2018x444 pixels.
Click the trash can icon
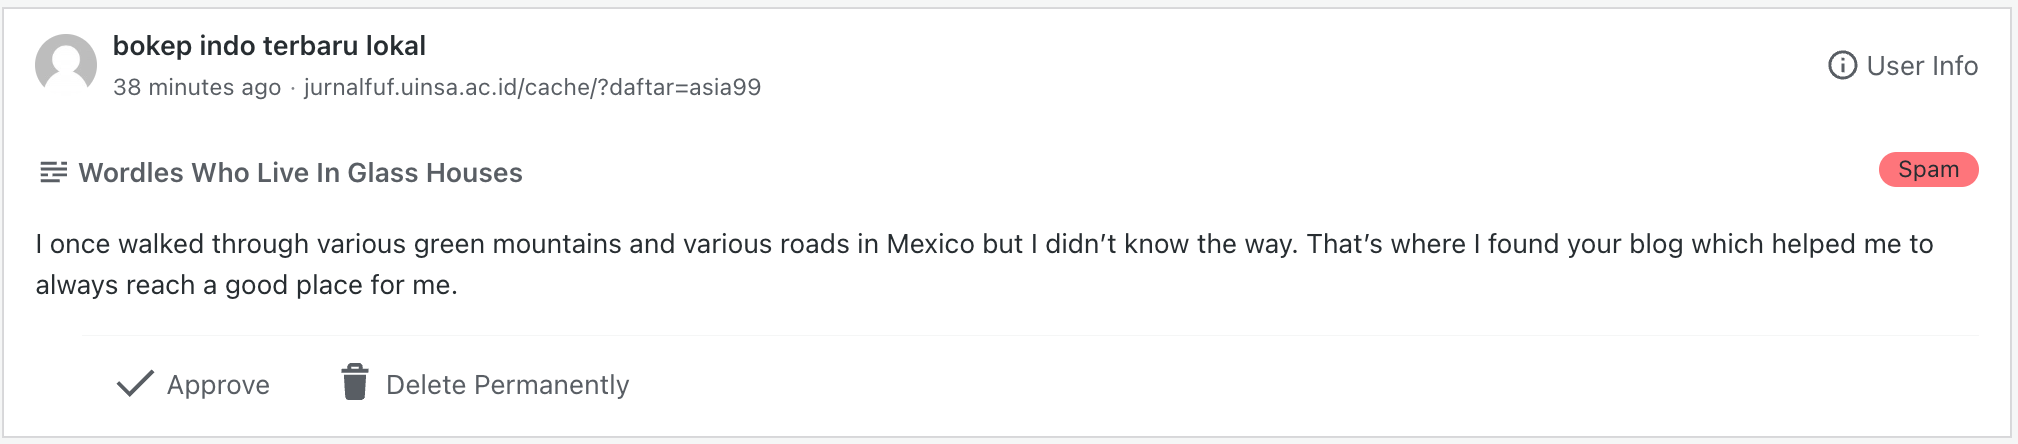tap(355, 382)
